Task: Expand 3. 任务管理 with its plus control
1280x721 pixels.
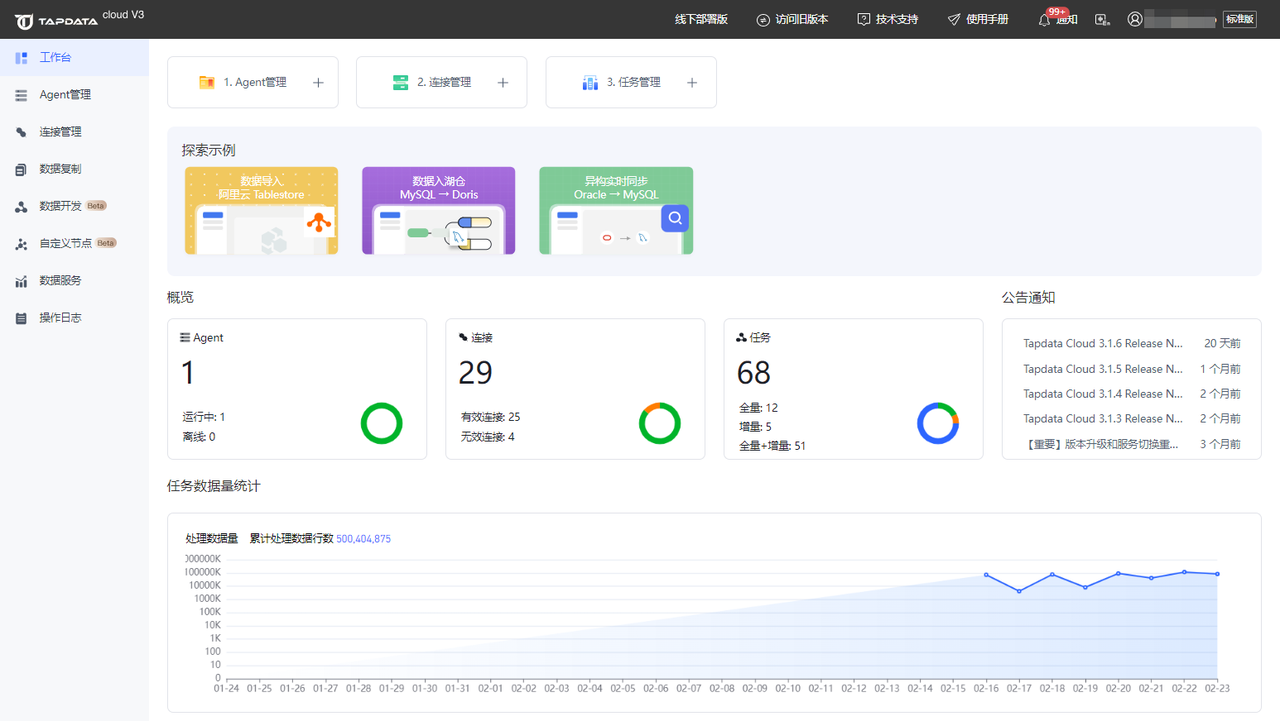Action: (691, 82)
